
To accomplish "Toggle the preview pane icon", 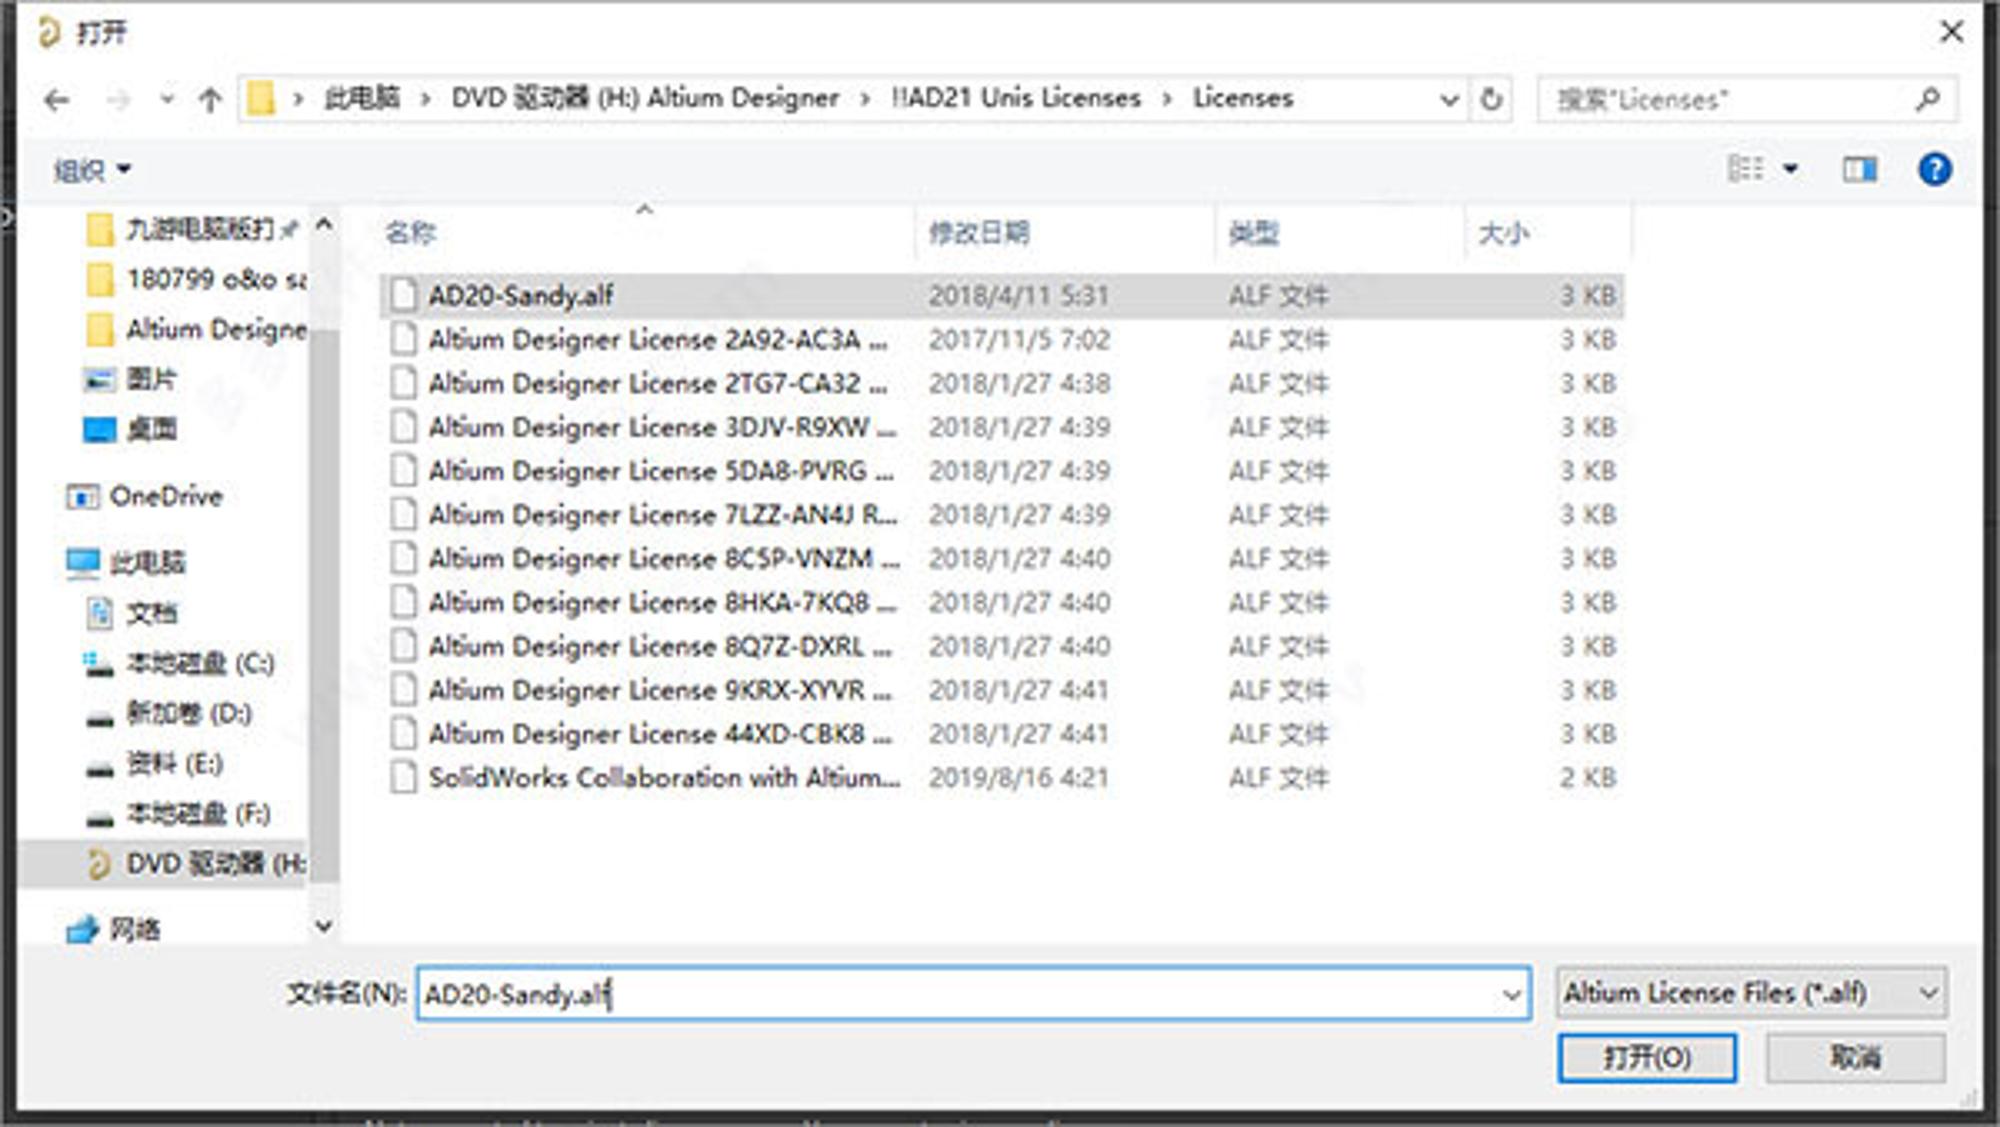I will pos(1860,169).
